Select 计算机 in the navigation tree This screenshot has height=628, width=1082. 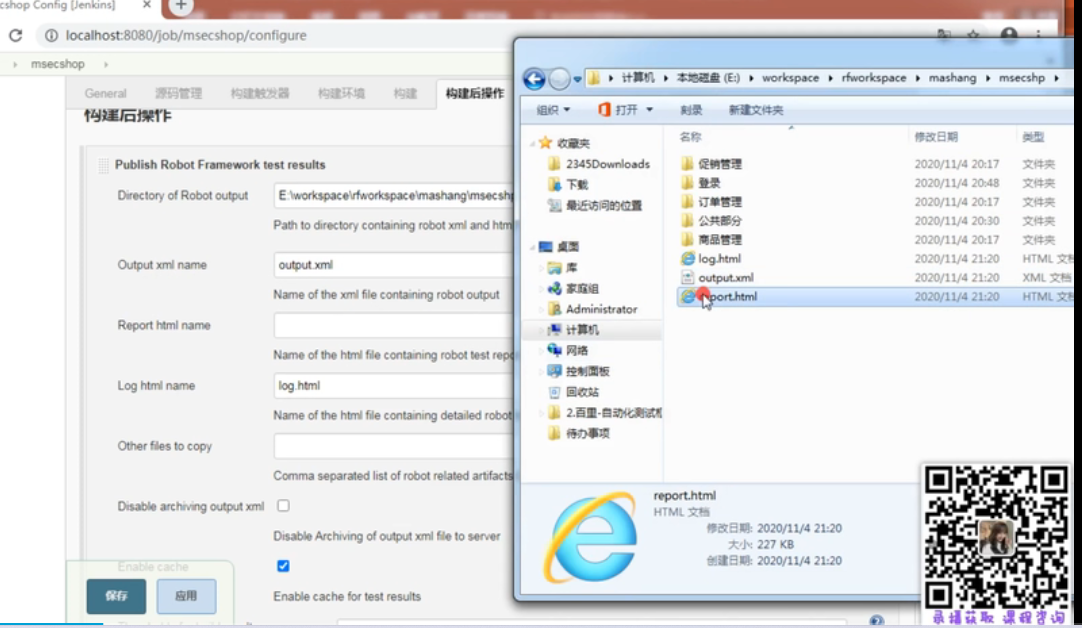pos(573,330)
